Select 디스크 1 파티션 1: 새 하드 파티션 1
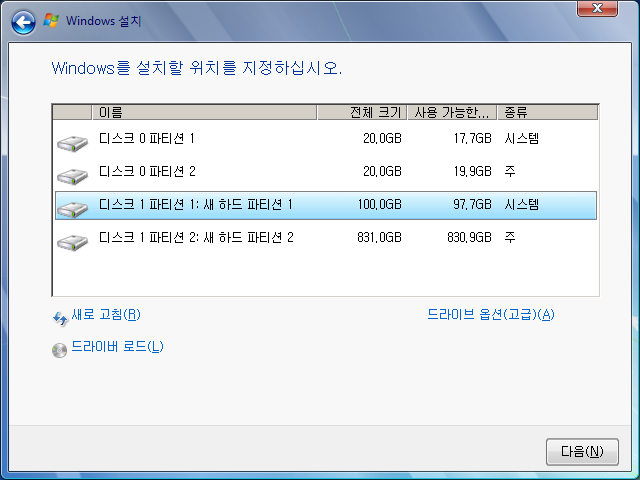Image resolution: width=640 pixels, height=480 pixels. [x=326, y=205]
